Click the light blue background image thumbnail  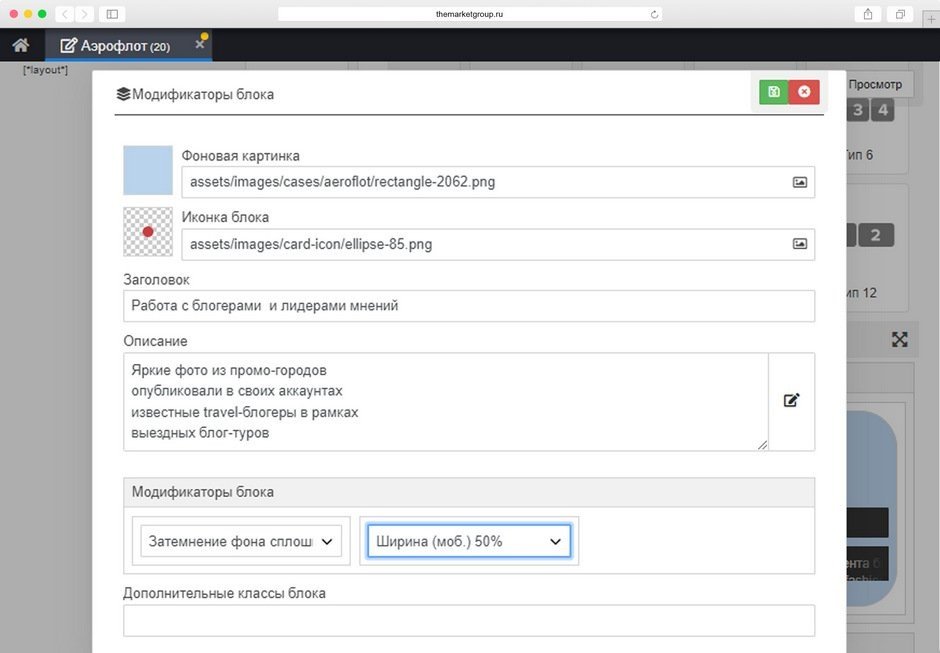coord(148,170)
